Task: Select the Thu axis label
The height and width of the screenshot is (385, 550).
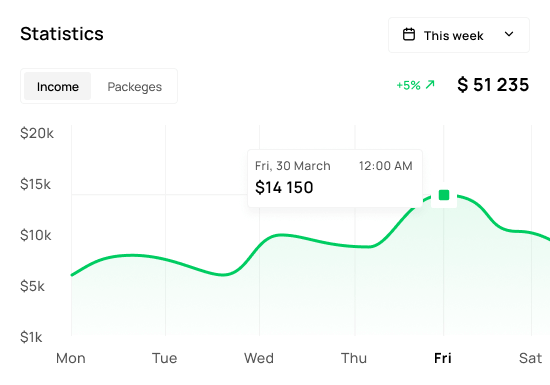Action: [354, 358]
